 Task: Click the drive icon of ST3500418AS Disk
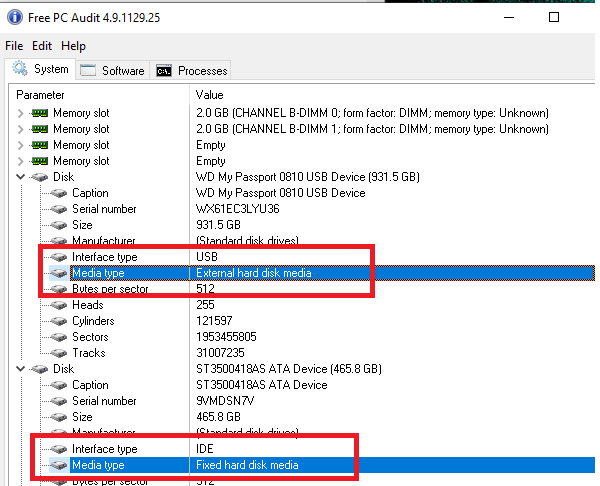(x=39, y=369)
